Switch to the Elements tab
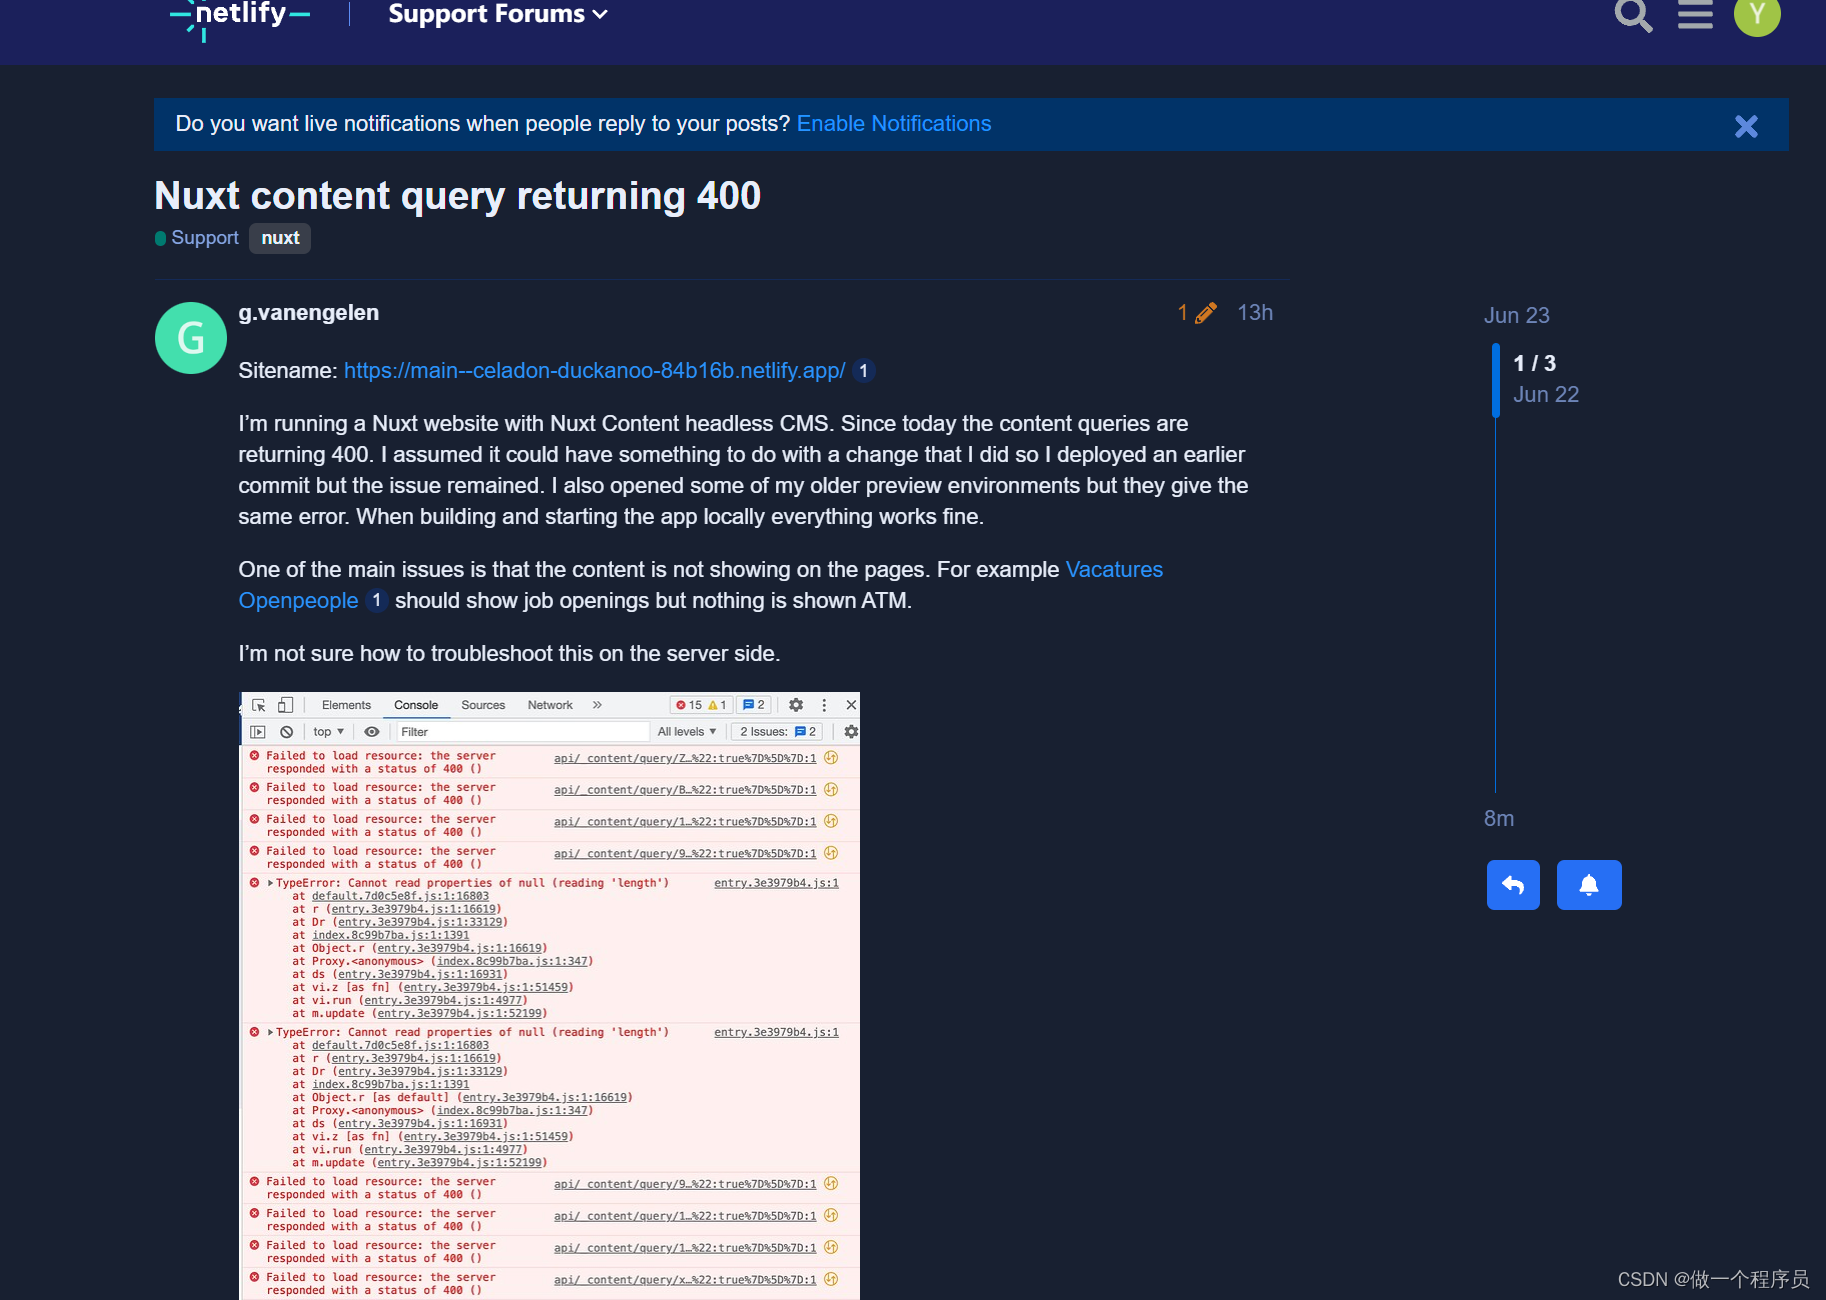Screen dimensions: 1826x1300 click(x=346, y=705)
